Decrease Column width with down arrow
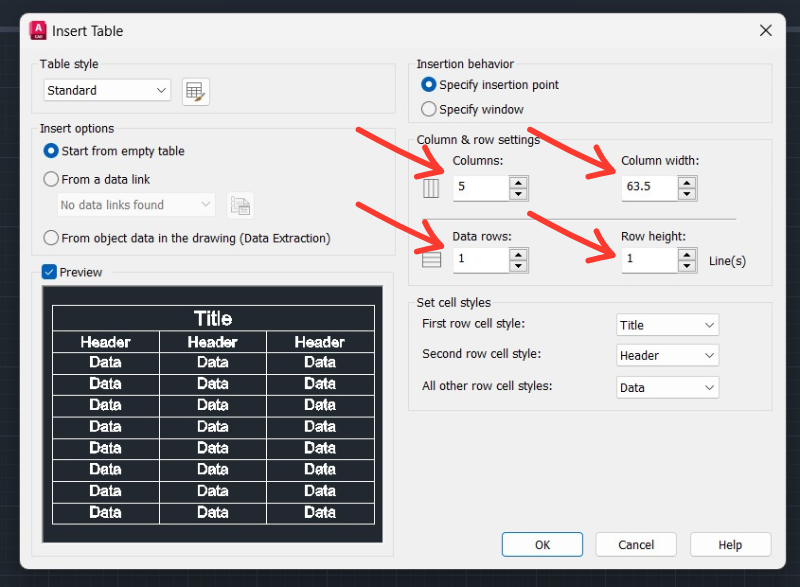This screenshot has height=587, width=800. tap(687, 194)
